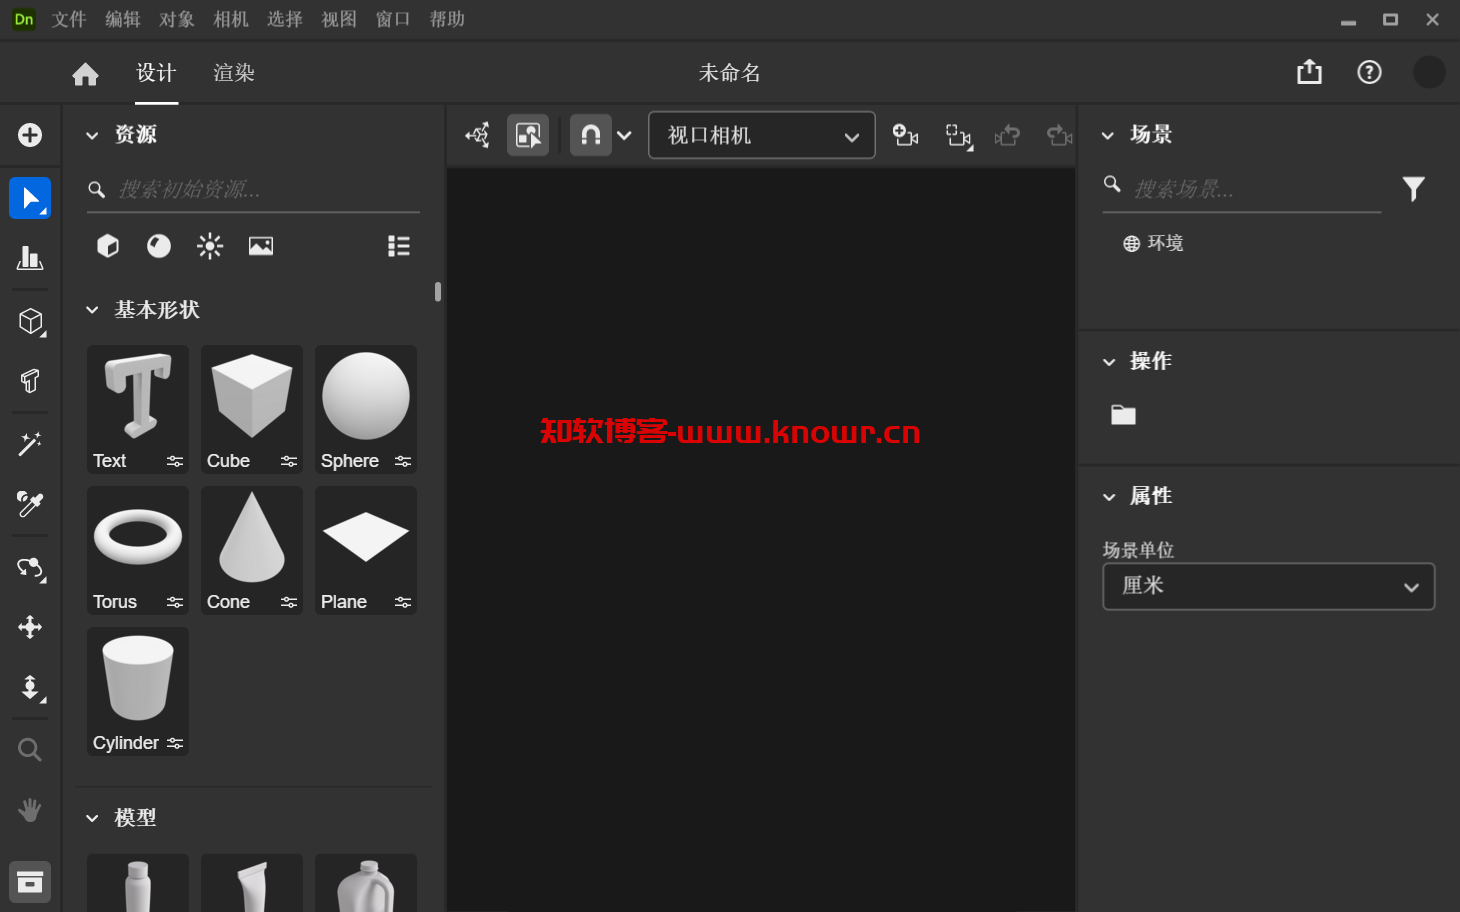Open the 选择 menu
The height and width of the screenshot is (912, 1460).
point(285,19)
